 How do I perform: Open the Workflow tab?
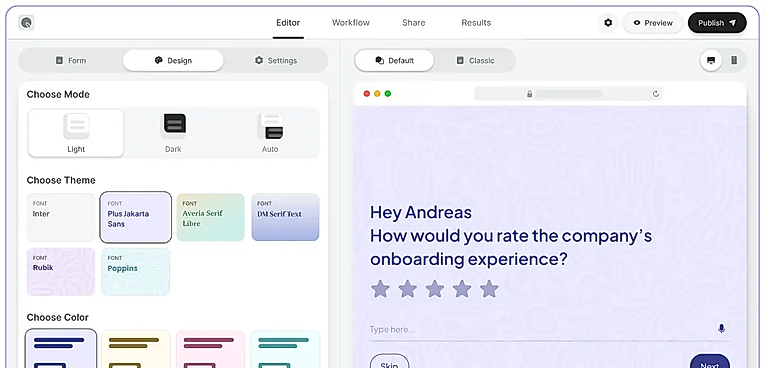351,23
